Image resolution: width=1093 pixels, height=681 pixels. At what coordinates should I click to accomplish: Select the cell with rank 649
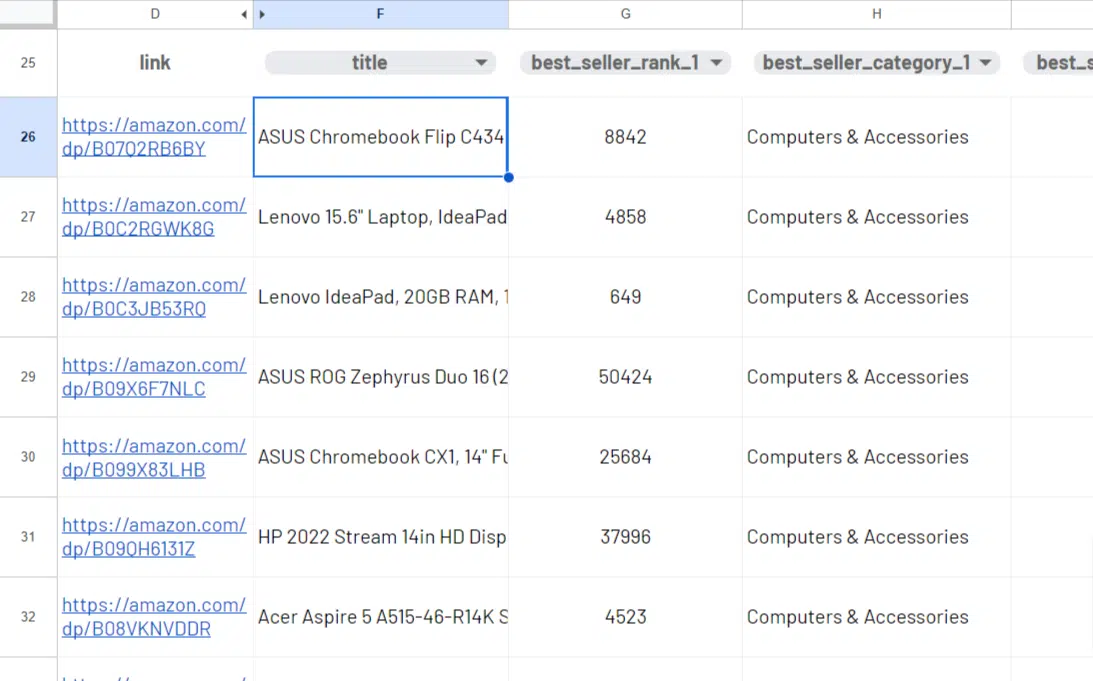(625, 297)
